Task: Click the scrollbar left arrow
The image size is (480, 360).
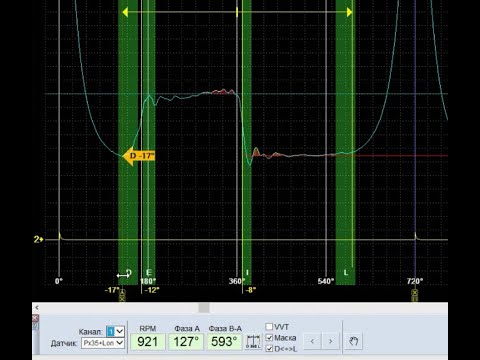Action: pyautogui.click(x=37, y=307)
